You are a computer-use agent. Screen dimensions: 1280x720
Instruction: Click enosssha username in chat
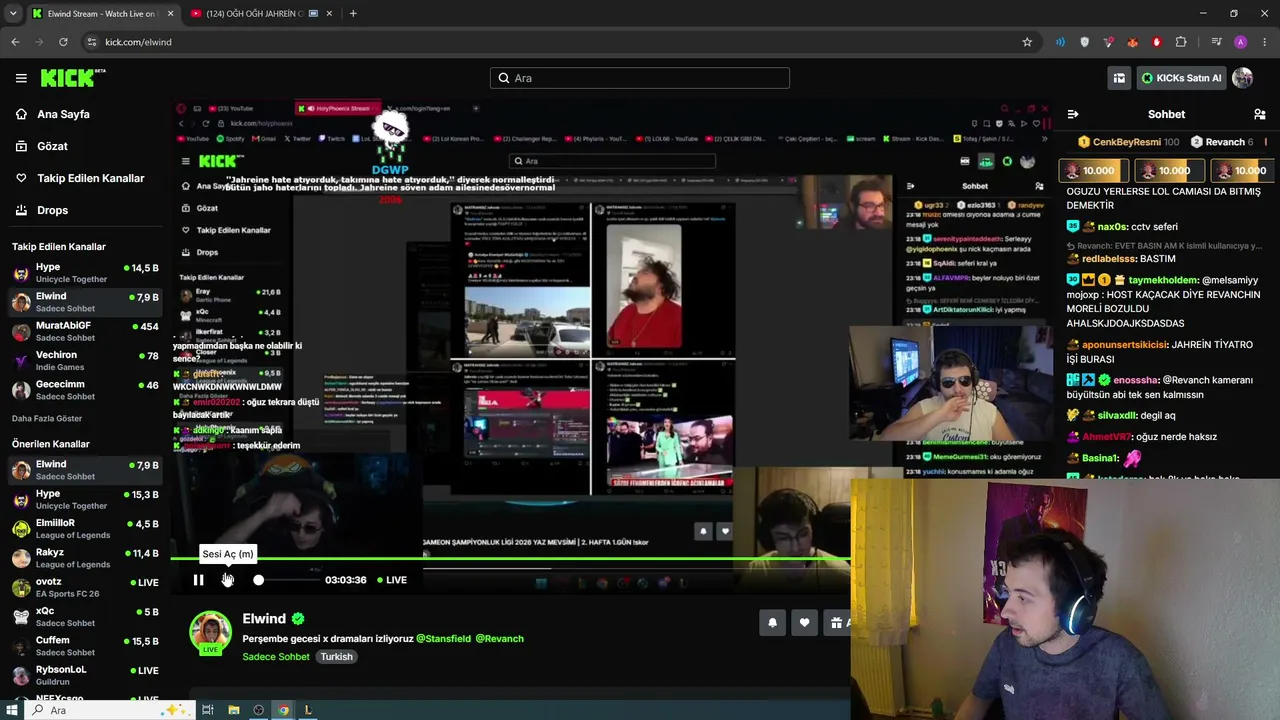pos(1136,381)
